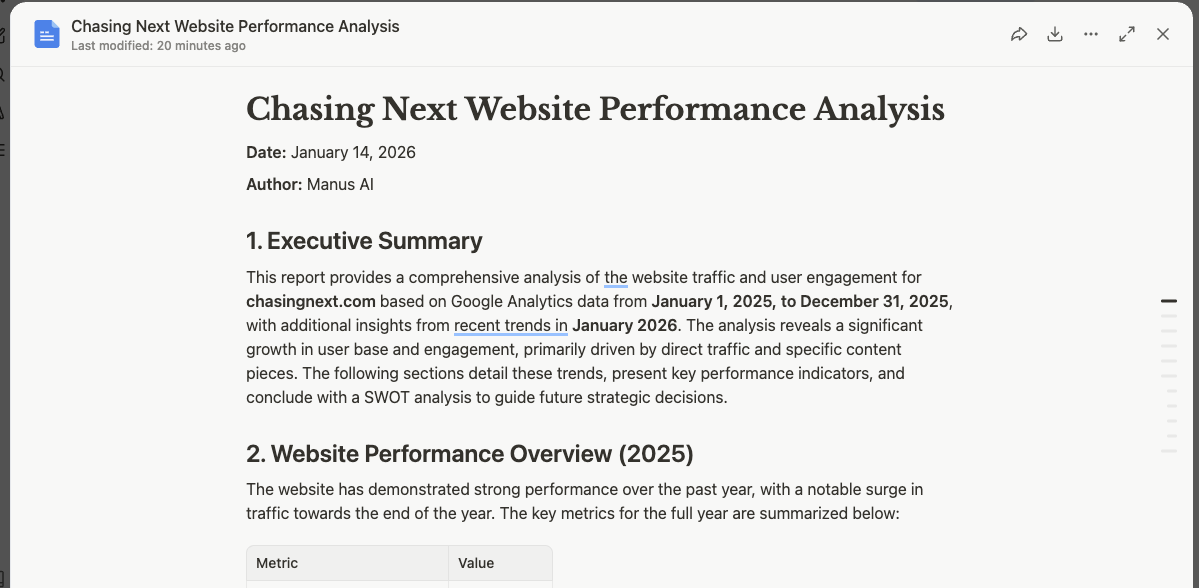The image size is (1199, 588).
Task: Click the share arrow icon
Action: 1019,34
